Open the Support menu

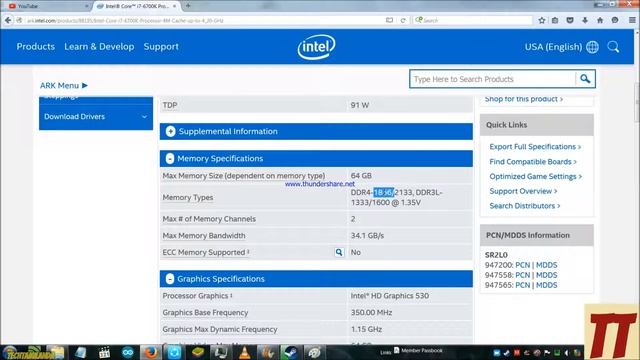coord(161,47)
